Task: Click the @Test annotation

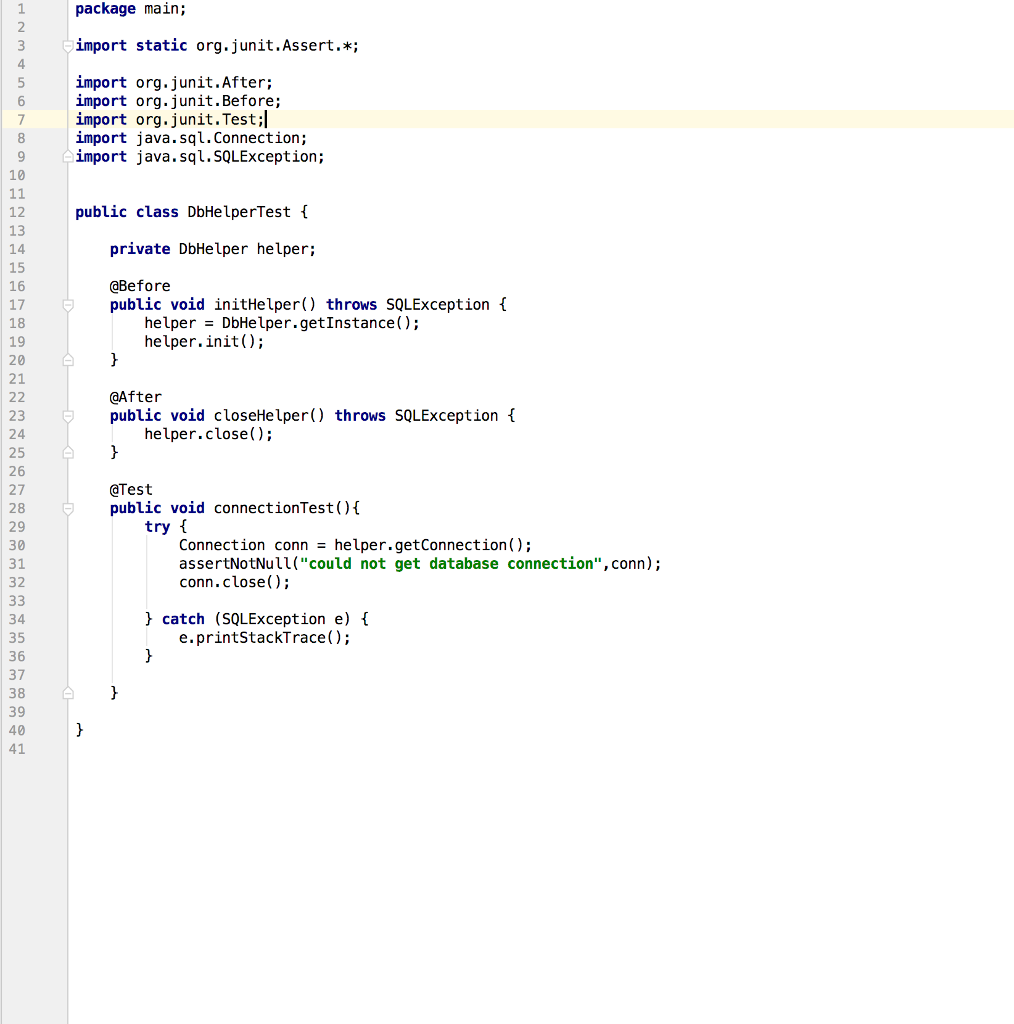Action: coord(130,489)
